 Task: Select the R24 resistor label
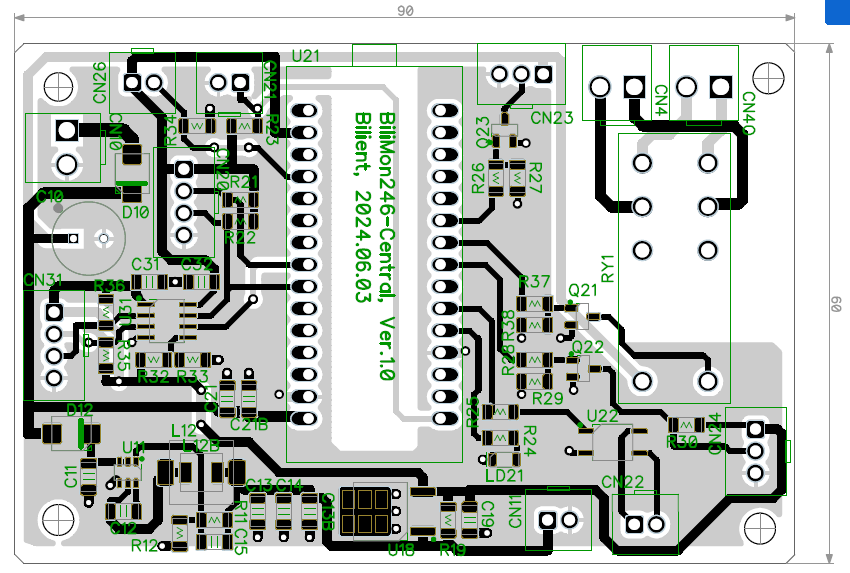pyautogui.click(x=530, y=441)
